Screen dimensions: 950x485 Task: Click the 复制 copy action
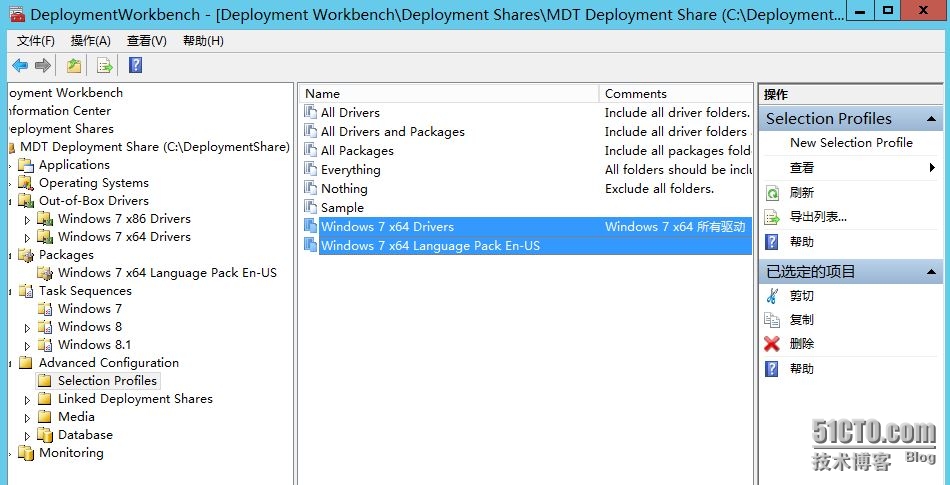tap(802, 320)
